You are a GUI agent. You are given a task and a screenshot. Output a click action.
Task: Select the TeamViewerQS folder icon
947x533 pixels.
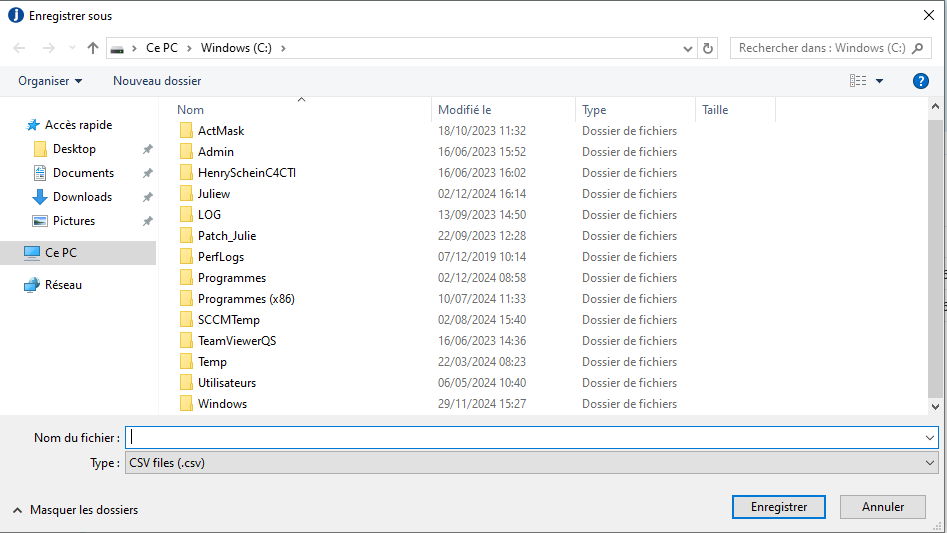[186, 341]
